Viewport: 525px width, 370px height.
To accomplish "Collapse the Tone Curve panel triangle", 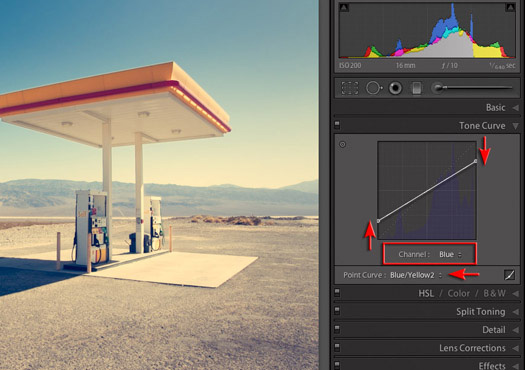I will (x=516, y=126).
